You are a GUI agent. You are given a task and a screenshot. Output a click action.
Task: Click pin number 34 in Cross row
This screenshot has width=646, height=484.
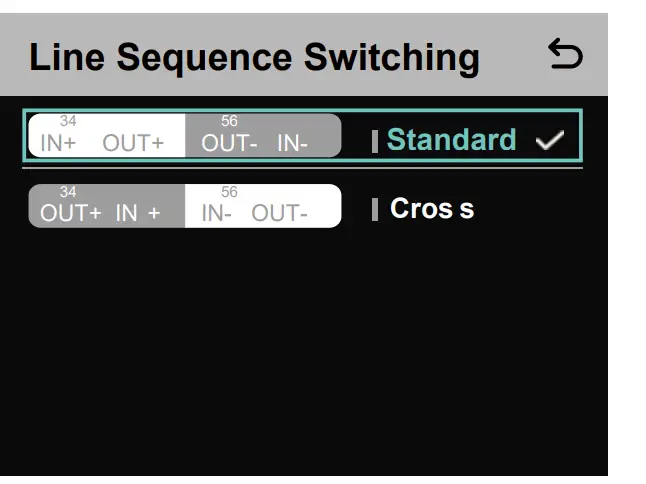[68, 192]
